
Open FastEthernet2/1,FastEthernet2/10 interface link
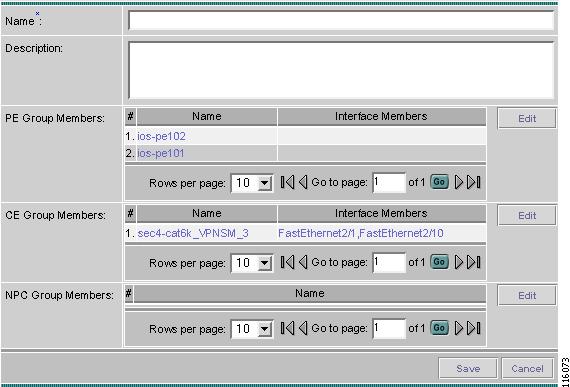point(361,233)
